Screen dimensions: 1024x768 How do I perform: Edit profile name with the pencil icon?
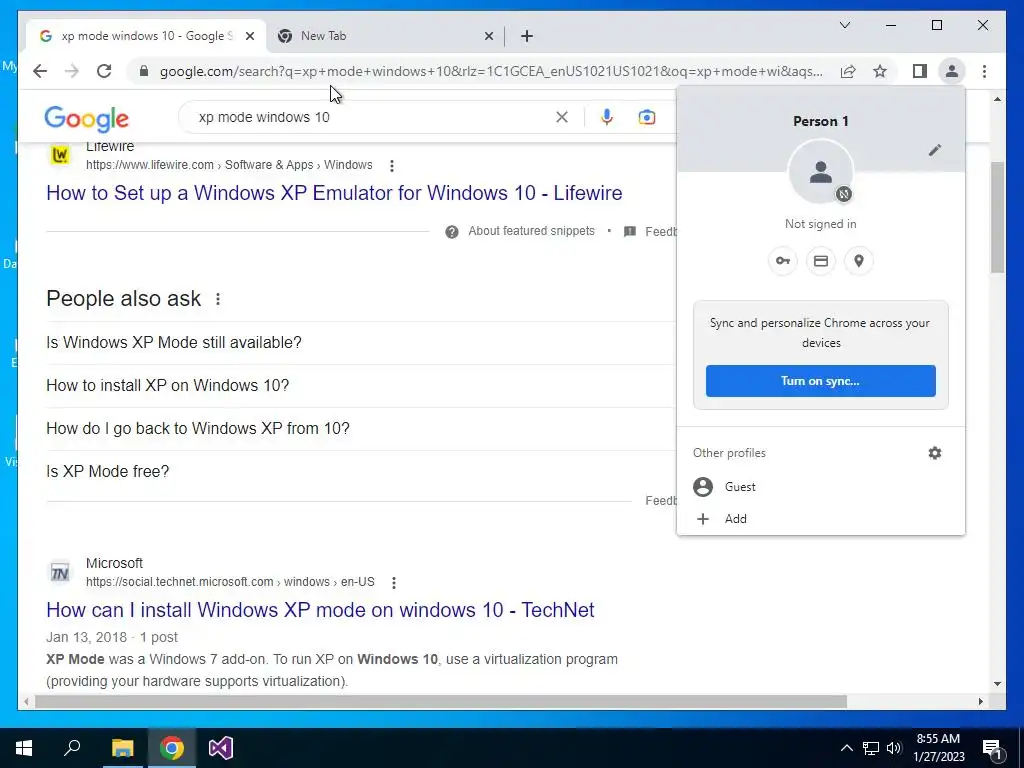tap(935, 150)
